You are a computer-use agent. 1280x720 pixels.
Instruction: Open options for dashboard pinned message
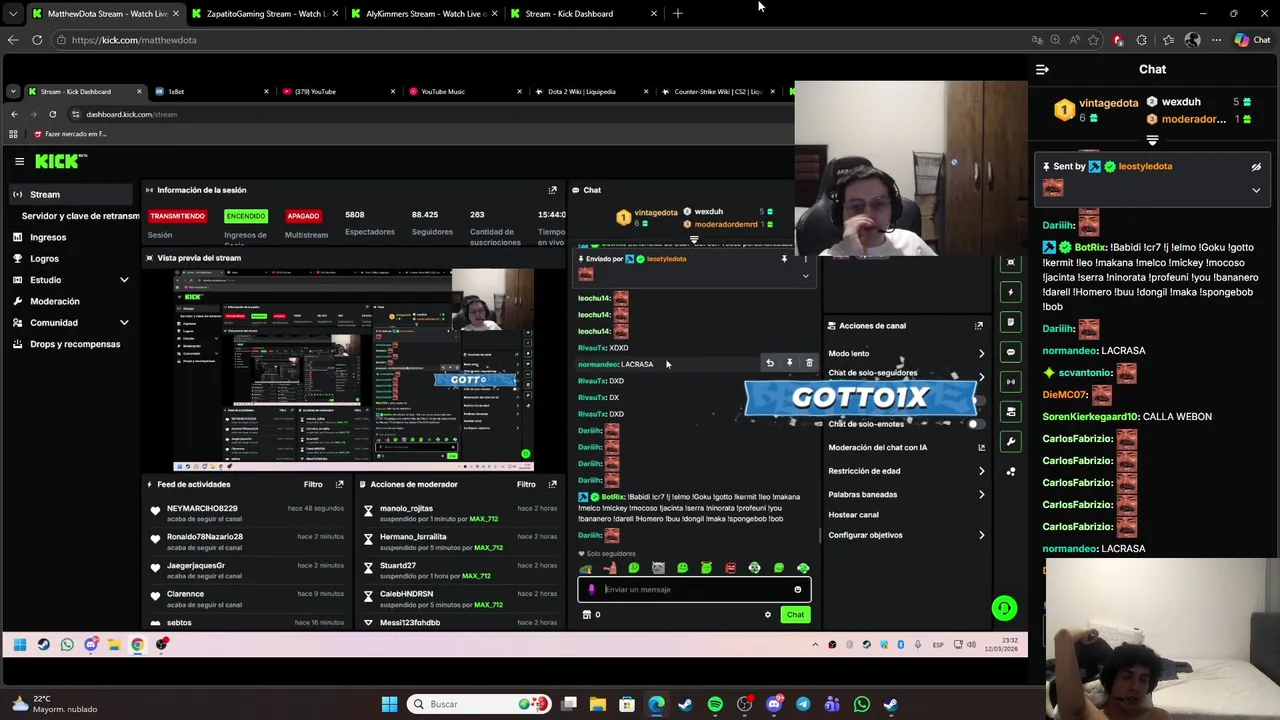coord(805,259)
